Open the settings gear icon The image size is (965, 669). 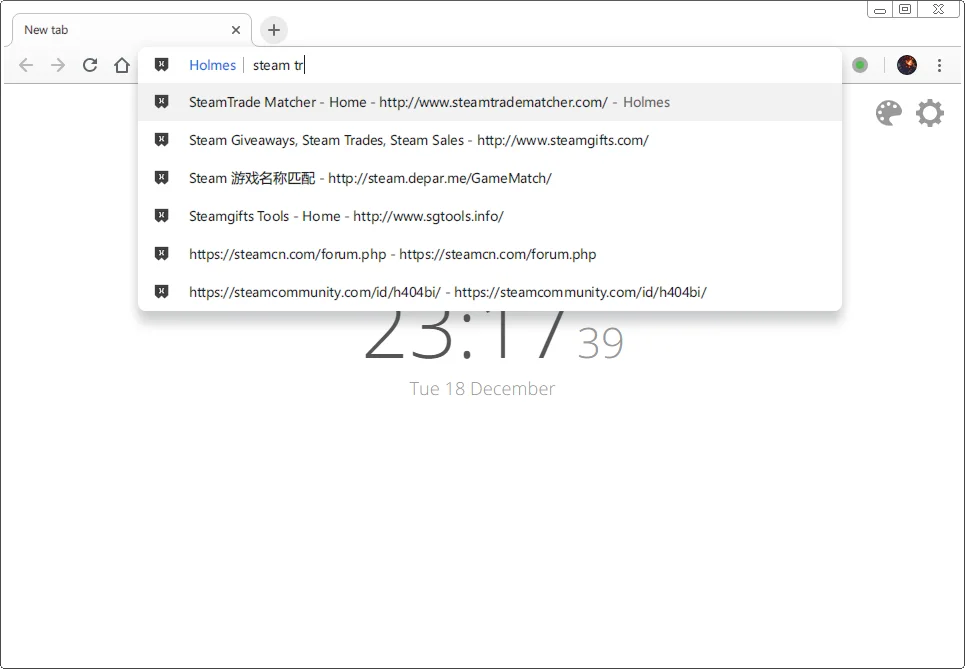[930, 113]
